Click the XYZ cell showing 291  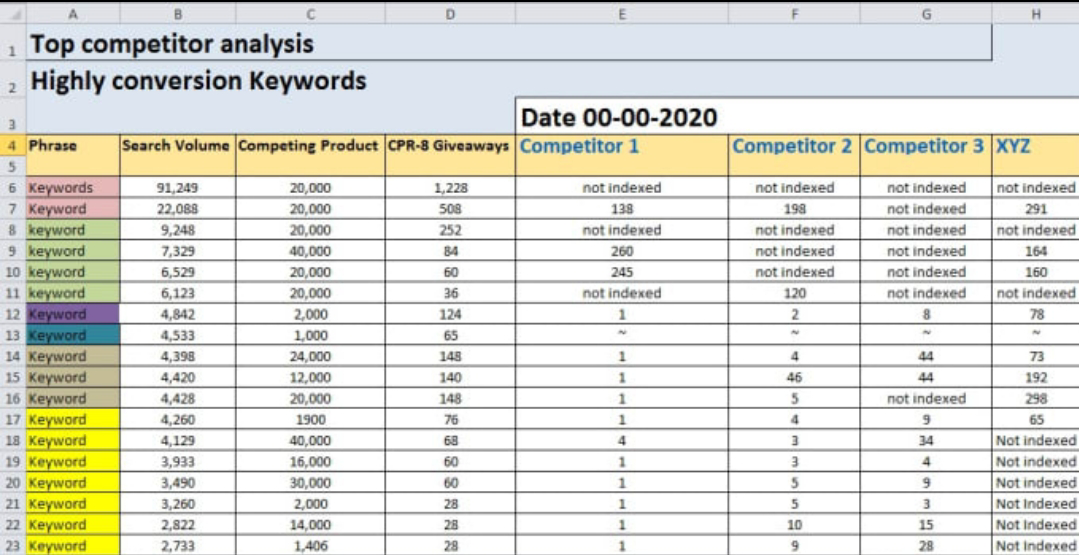[1036, 209]
